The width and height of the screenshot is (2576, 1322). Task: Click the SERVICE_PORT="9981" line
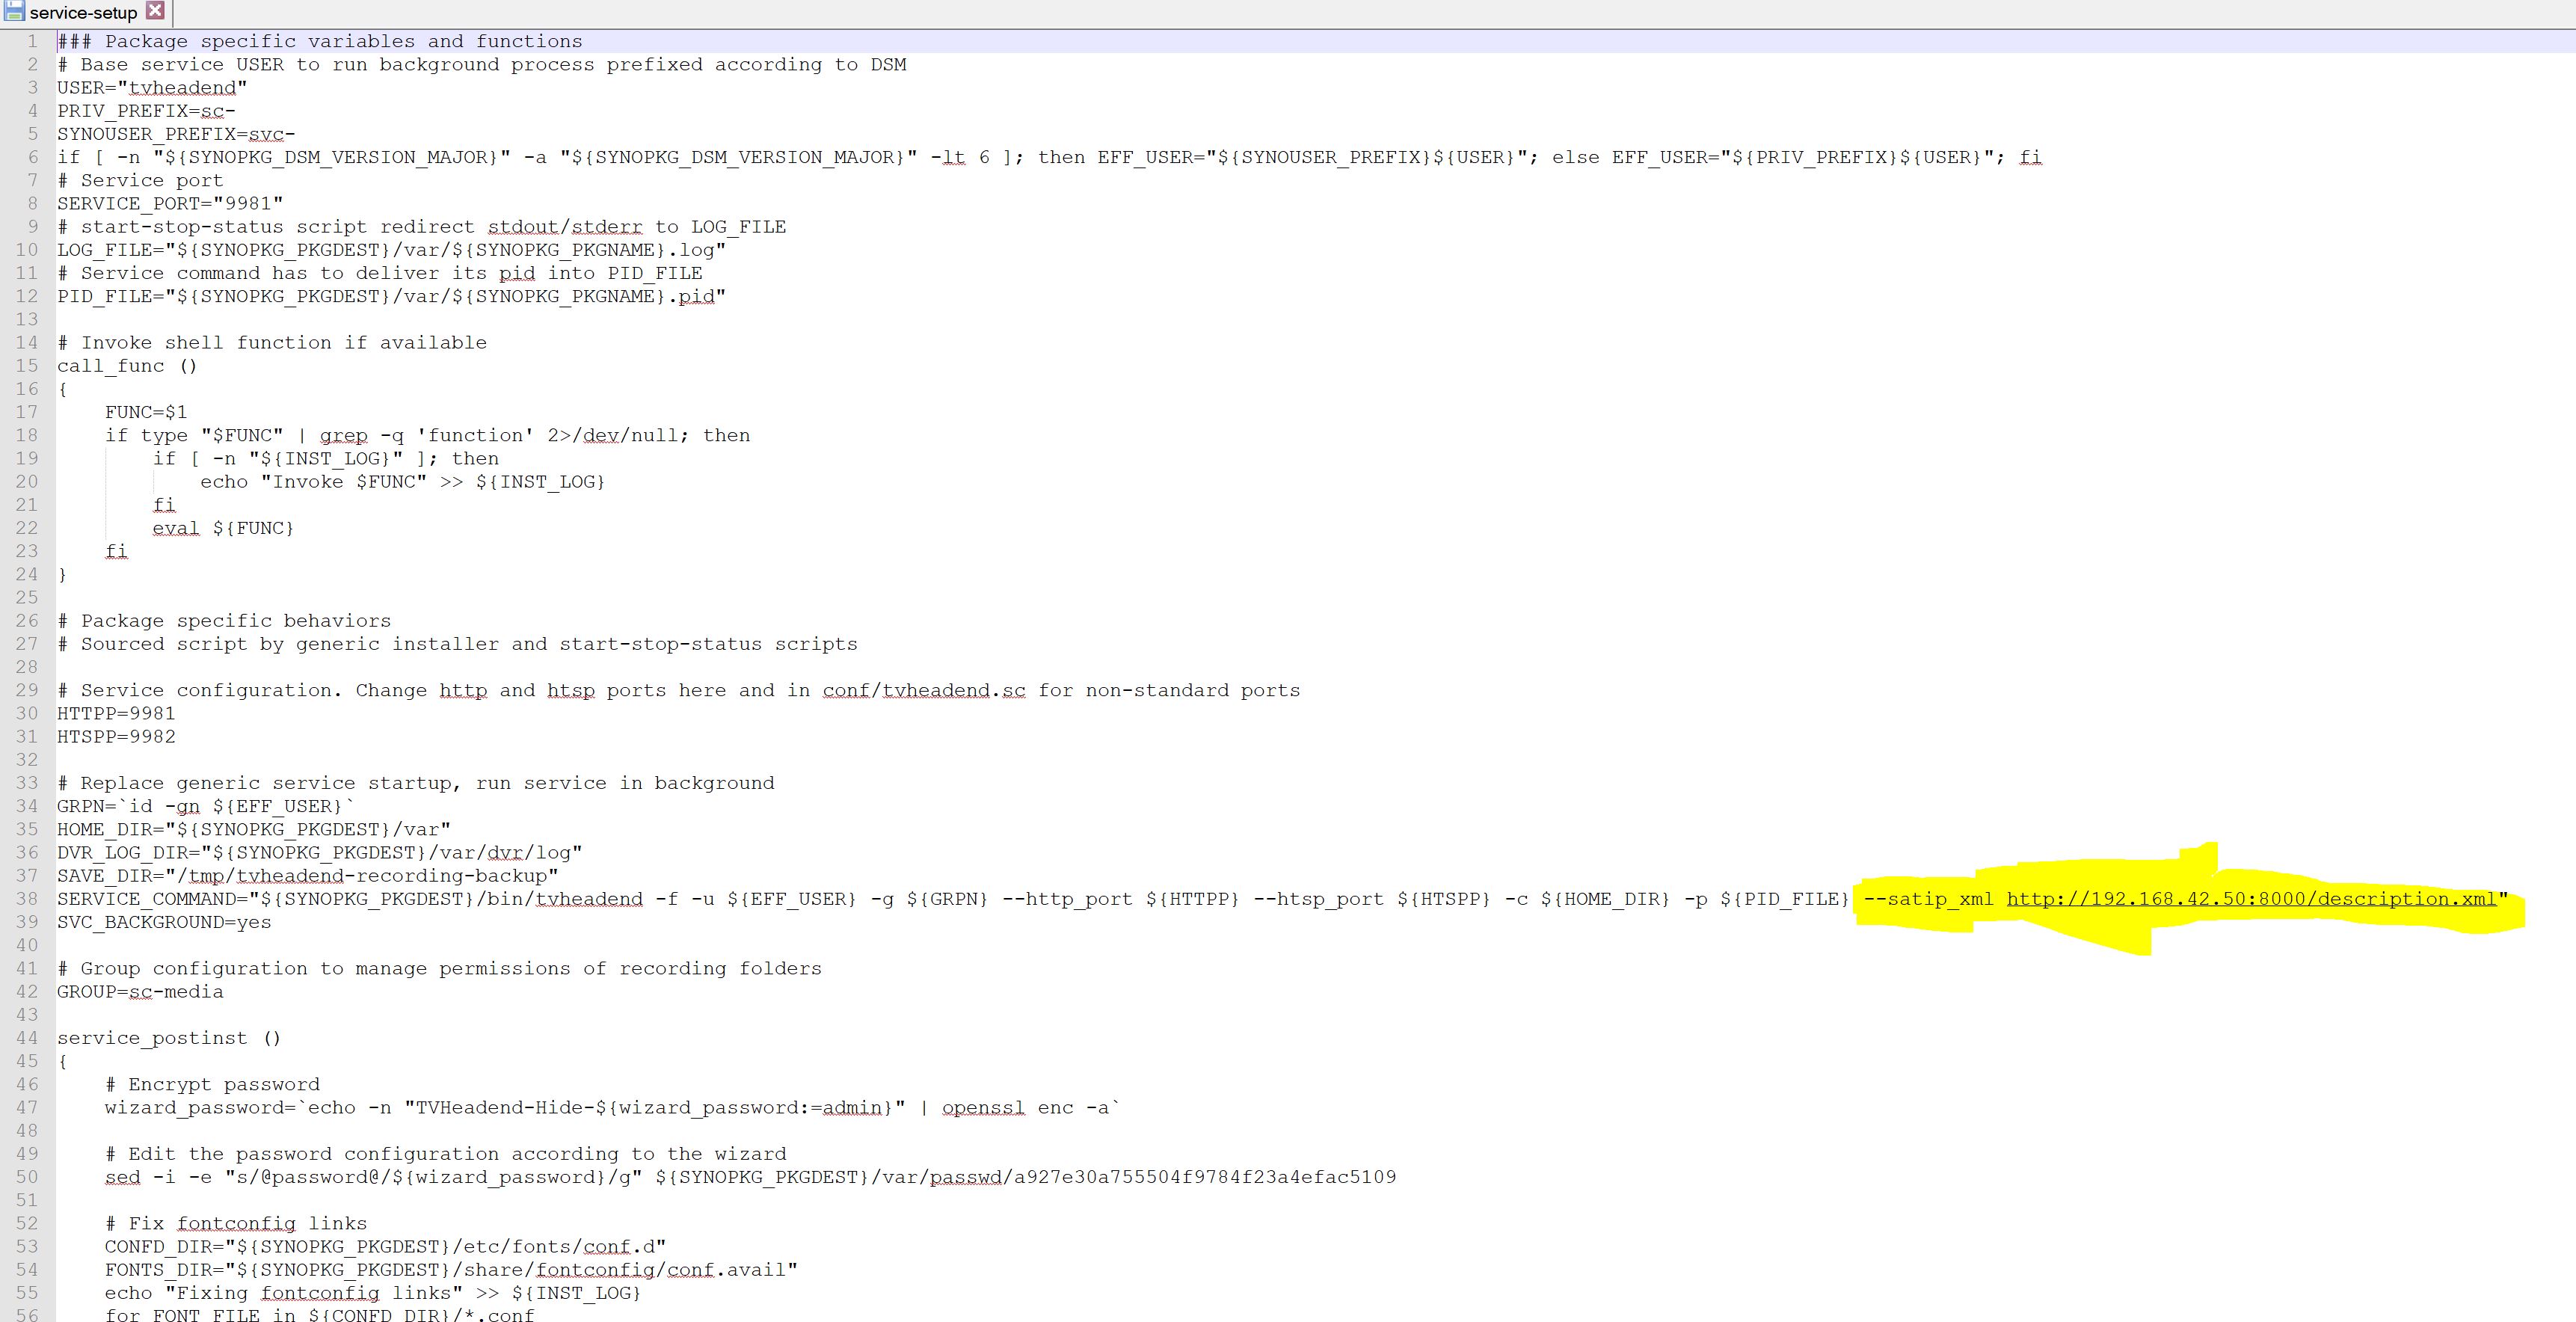(170, 204)
